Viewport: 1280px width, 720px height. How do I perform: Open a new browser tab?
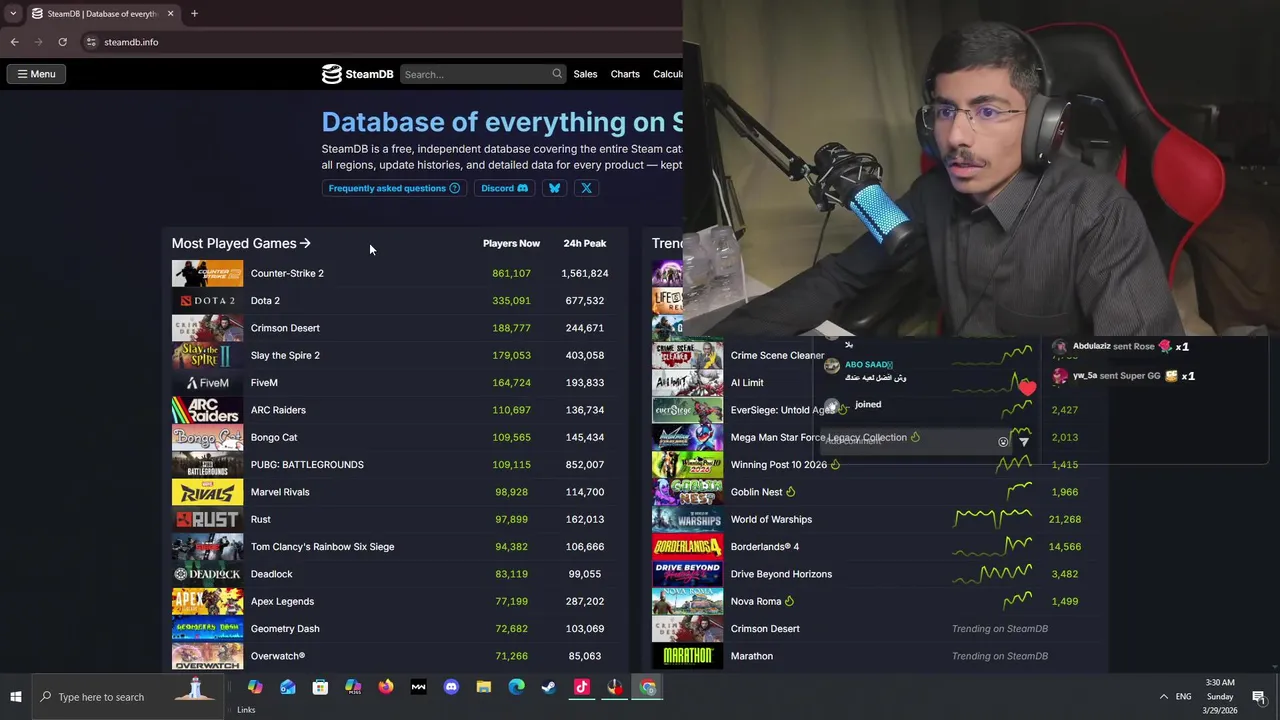(x=194, y=13)
